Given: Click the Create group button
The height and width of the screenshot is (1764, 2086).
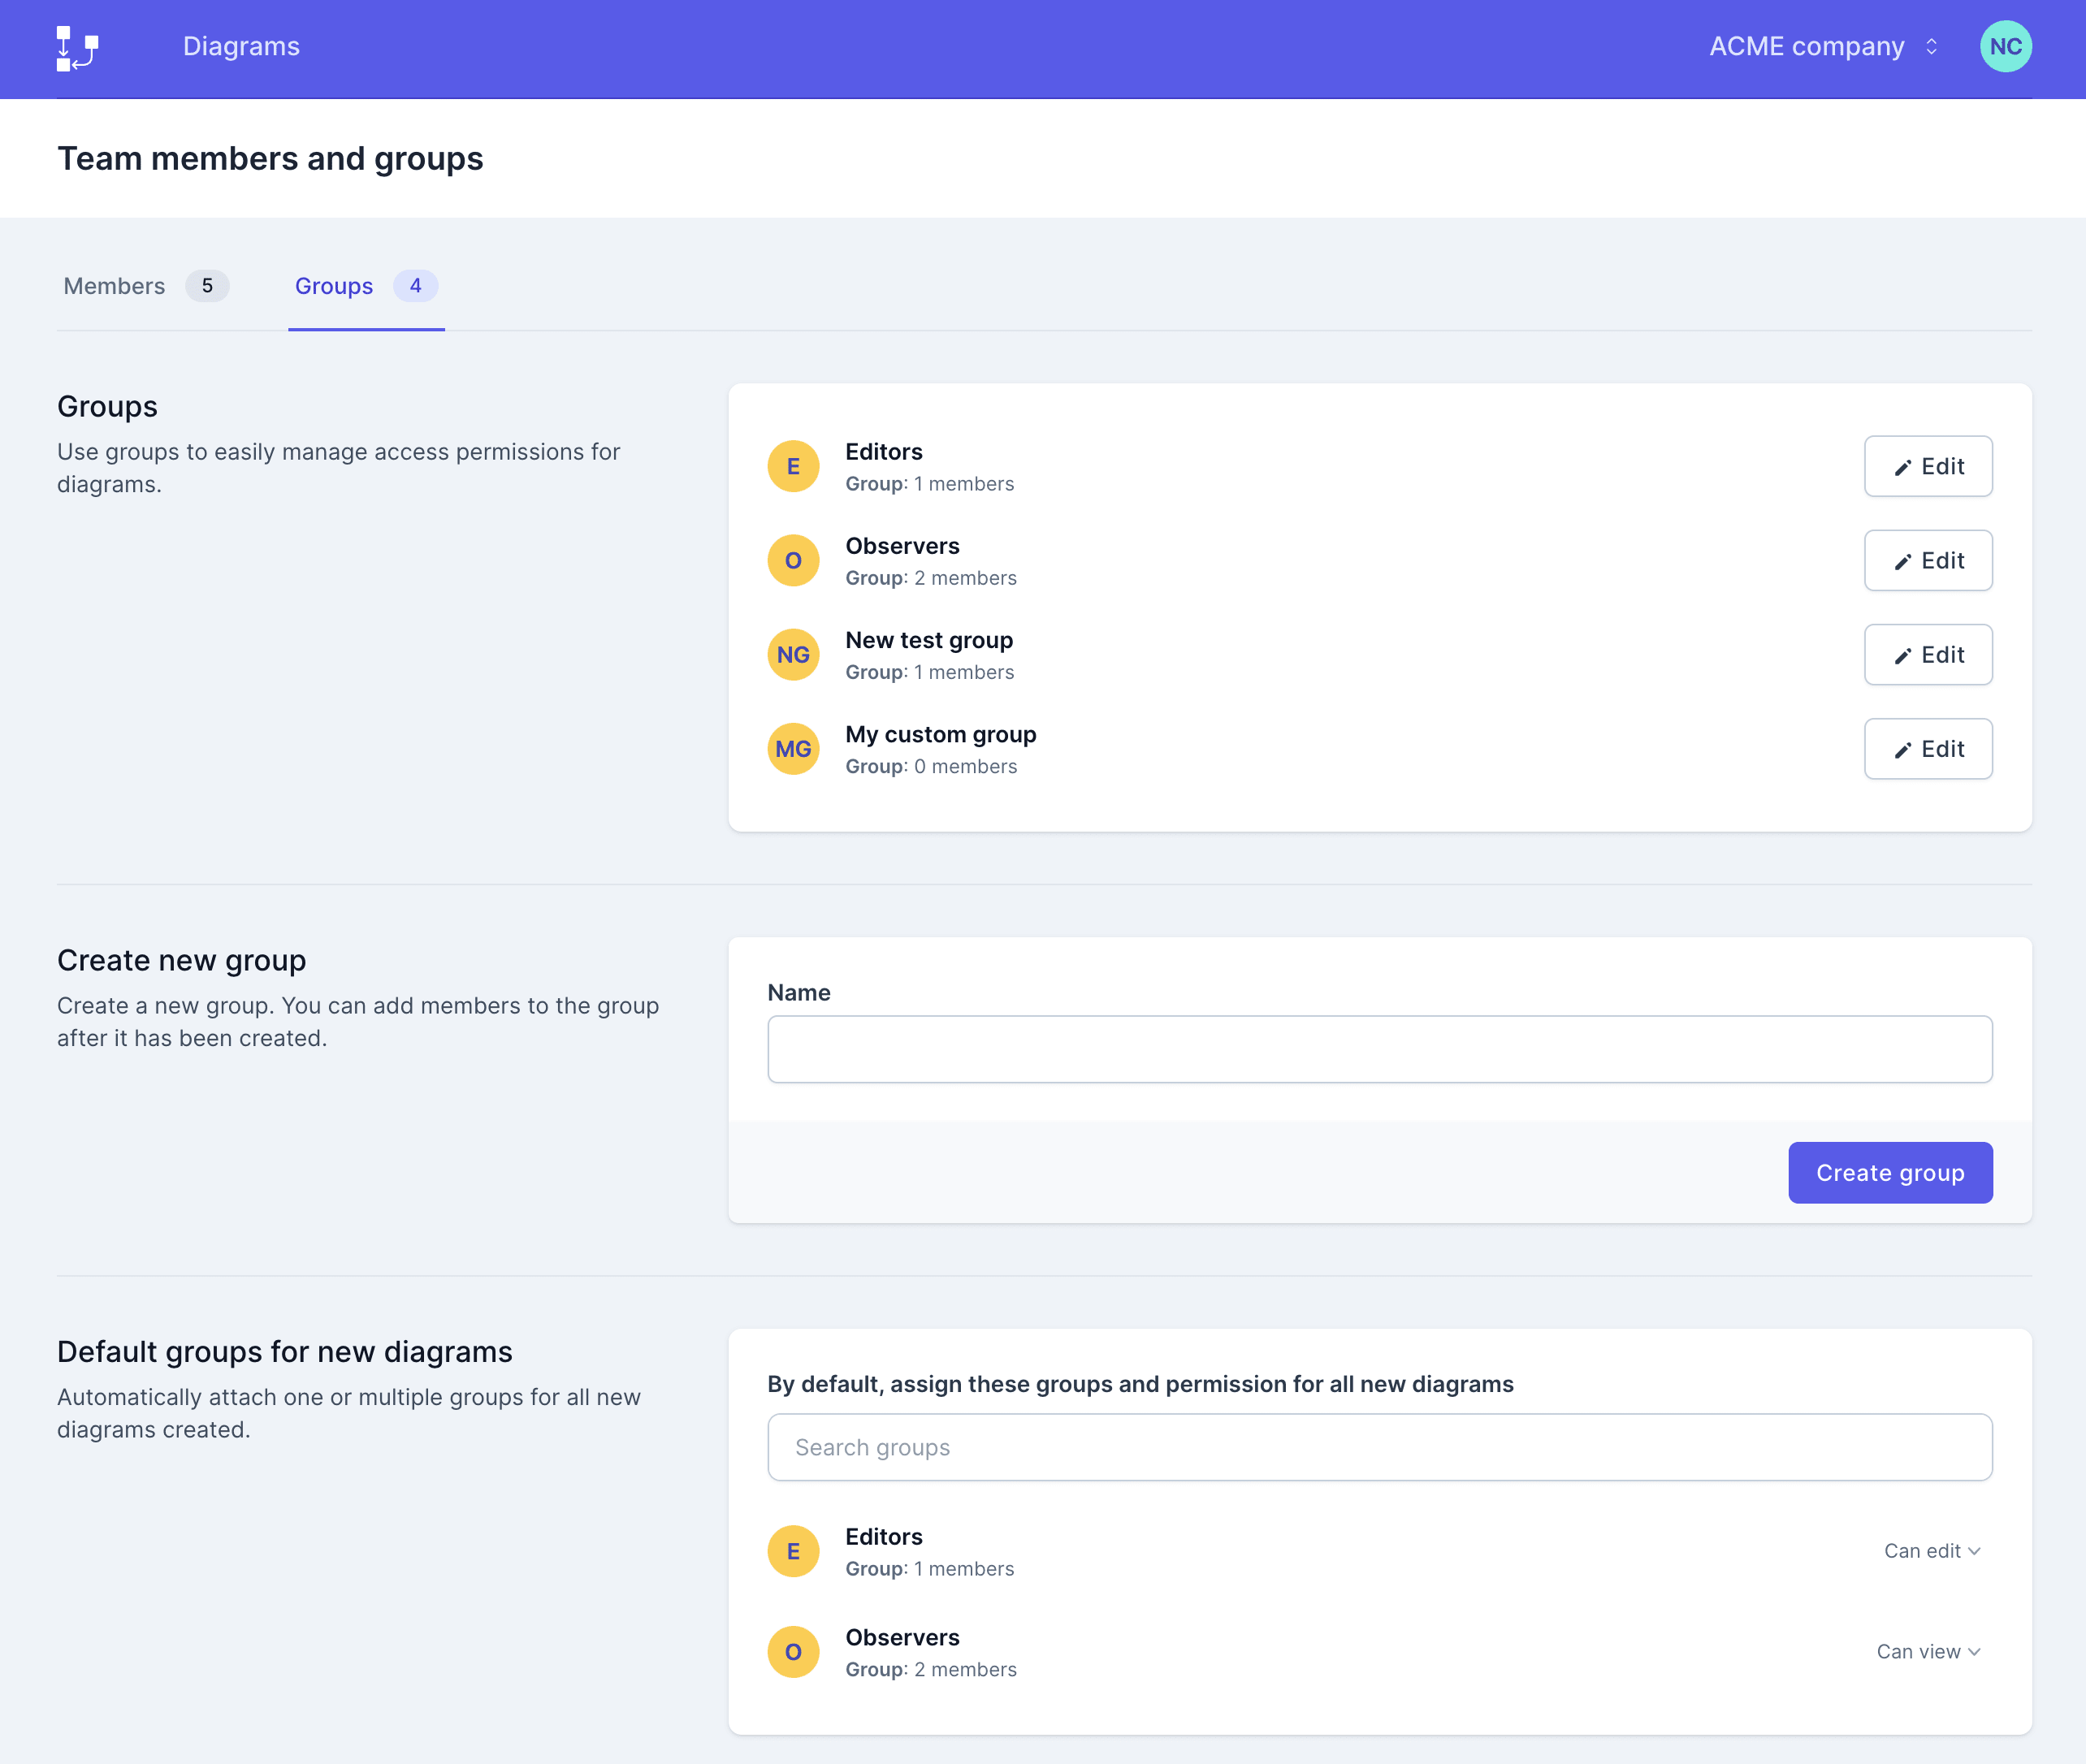Looking at the screenshot, I should pyautogui.click(x=1890, y=1173).
